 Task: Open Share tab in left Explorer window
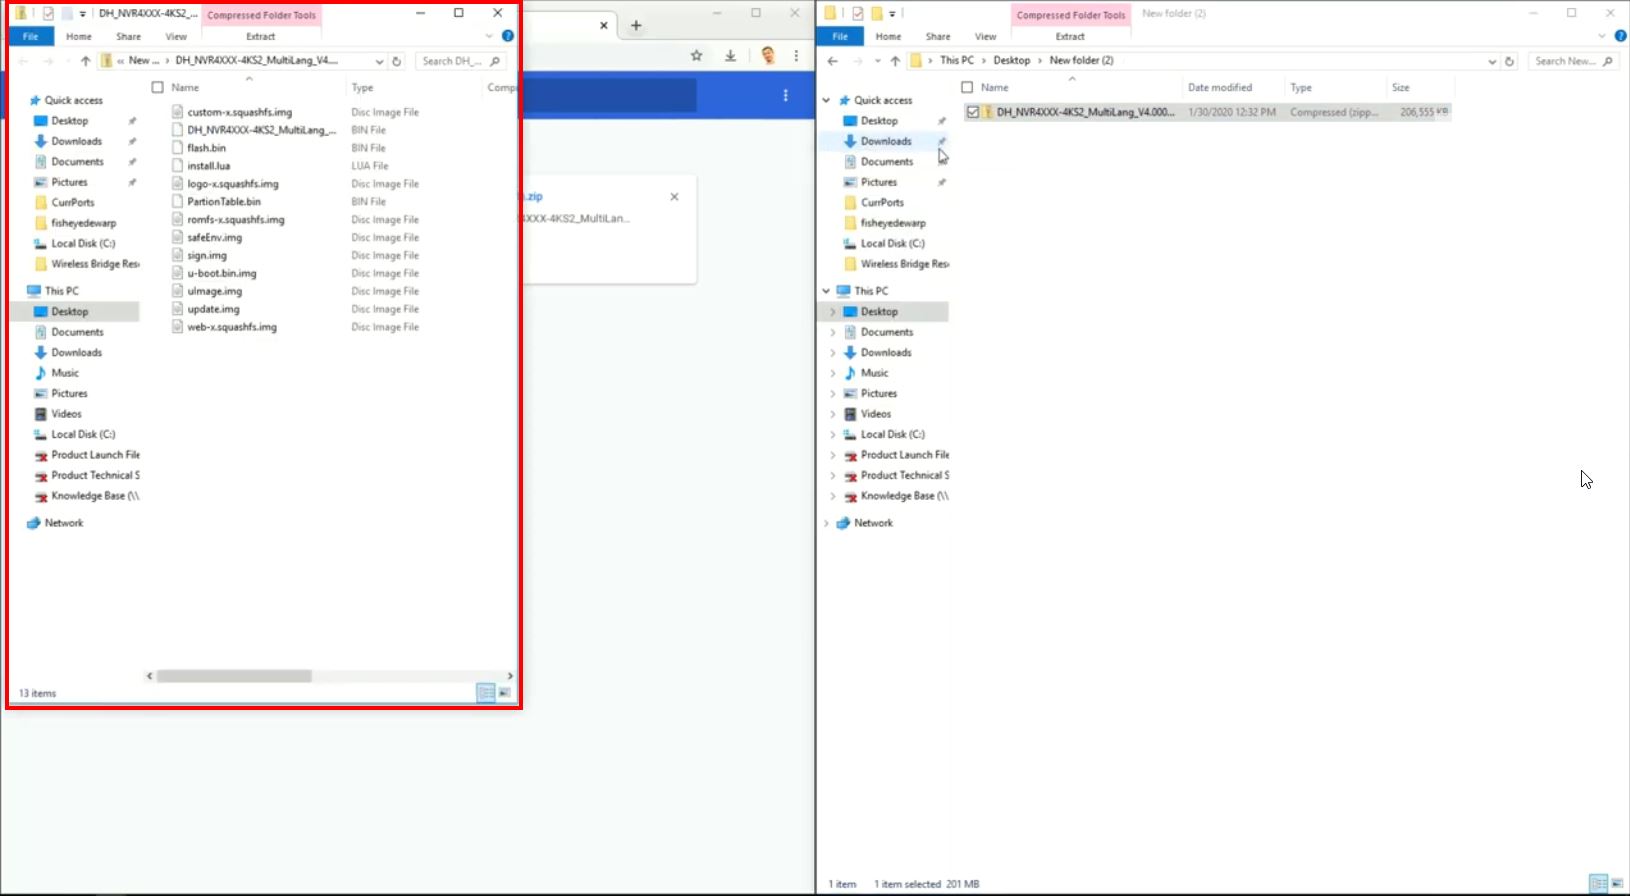(128, 36)
